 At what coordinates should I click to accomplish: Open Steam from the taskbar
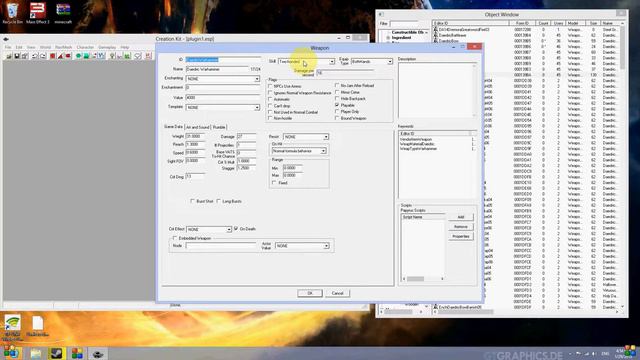[56, 353]
